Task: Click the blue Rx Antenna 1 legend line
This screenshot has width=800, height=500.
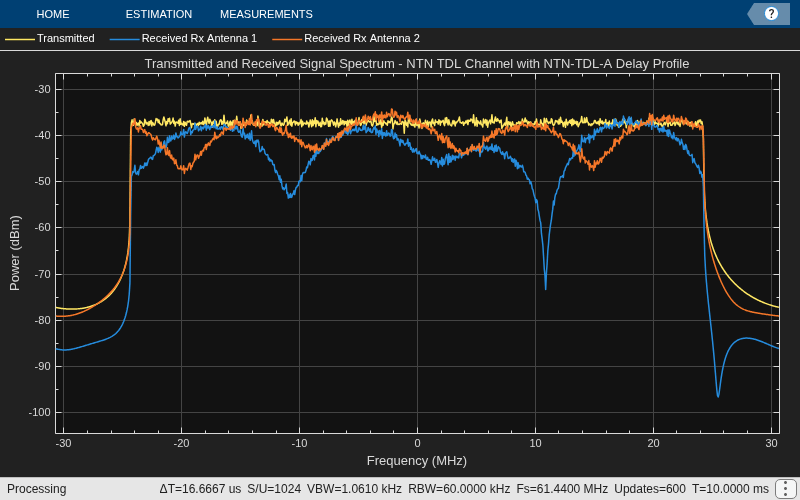Action: [124, 39]
